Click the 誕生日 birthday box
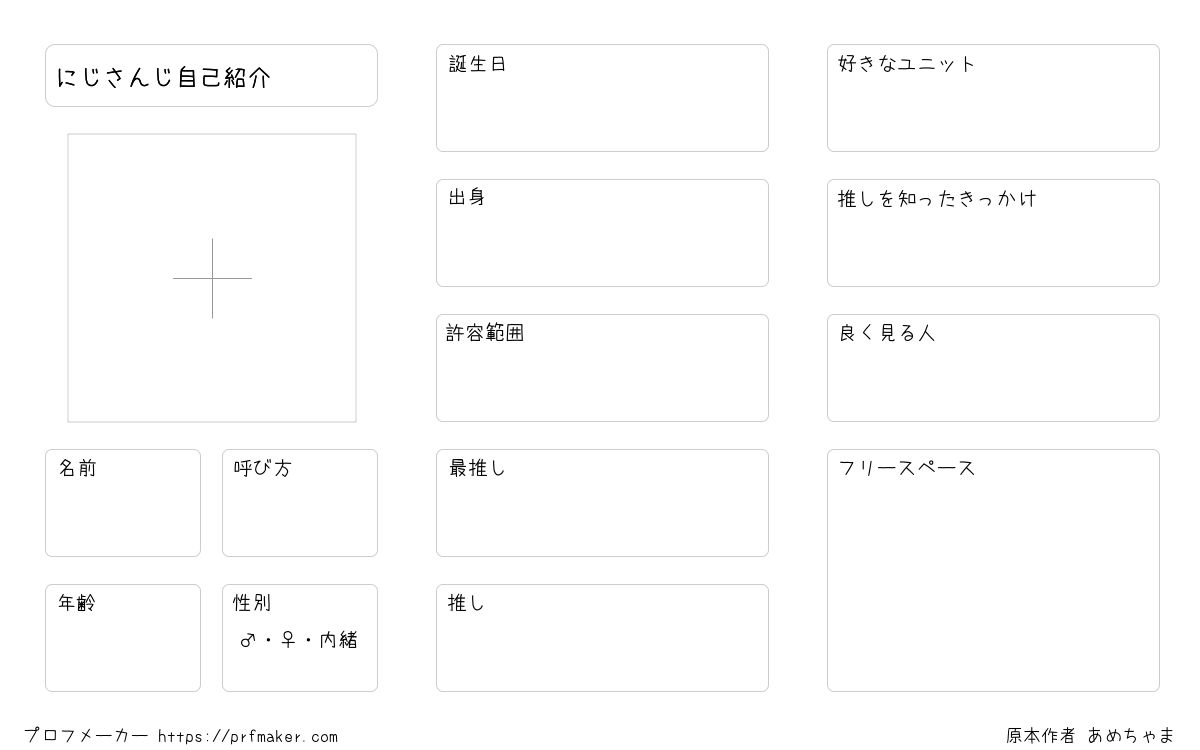The image size is (1200, 750). click(x=602, y=98)
